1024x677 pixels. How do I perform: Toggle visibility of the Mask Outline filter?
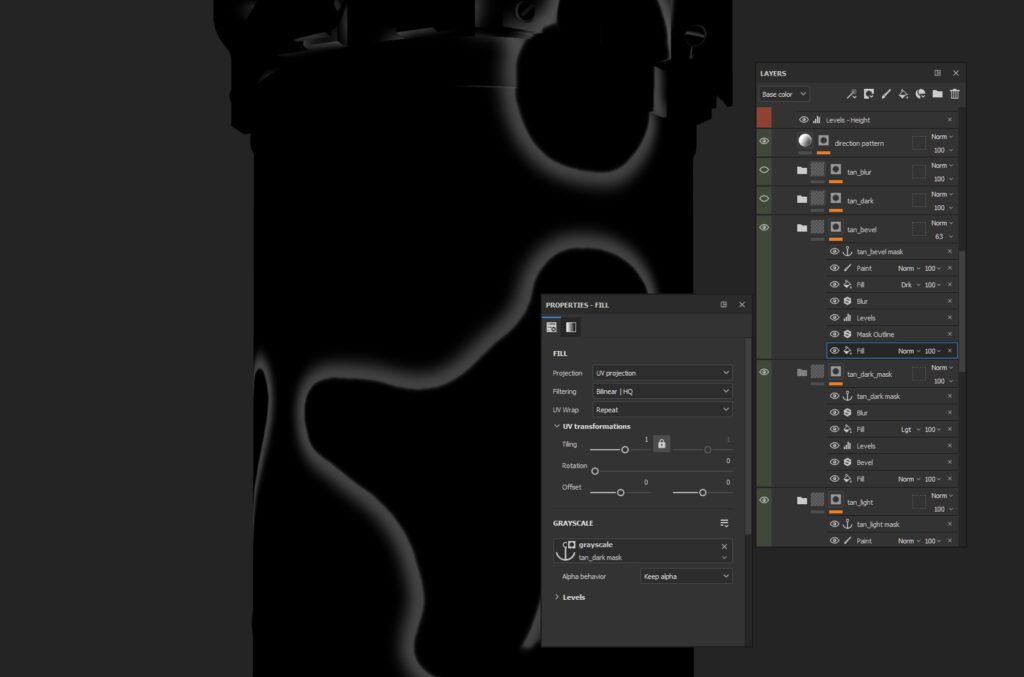click(x=834, y=334)
